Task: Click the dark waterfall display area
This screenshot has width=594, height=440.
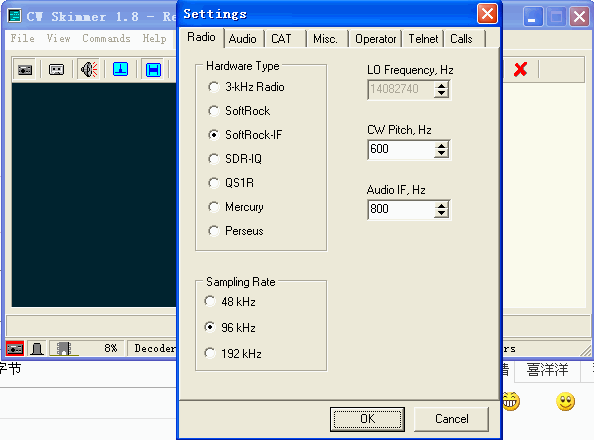Action: (x=94, y=195)
